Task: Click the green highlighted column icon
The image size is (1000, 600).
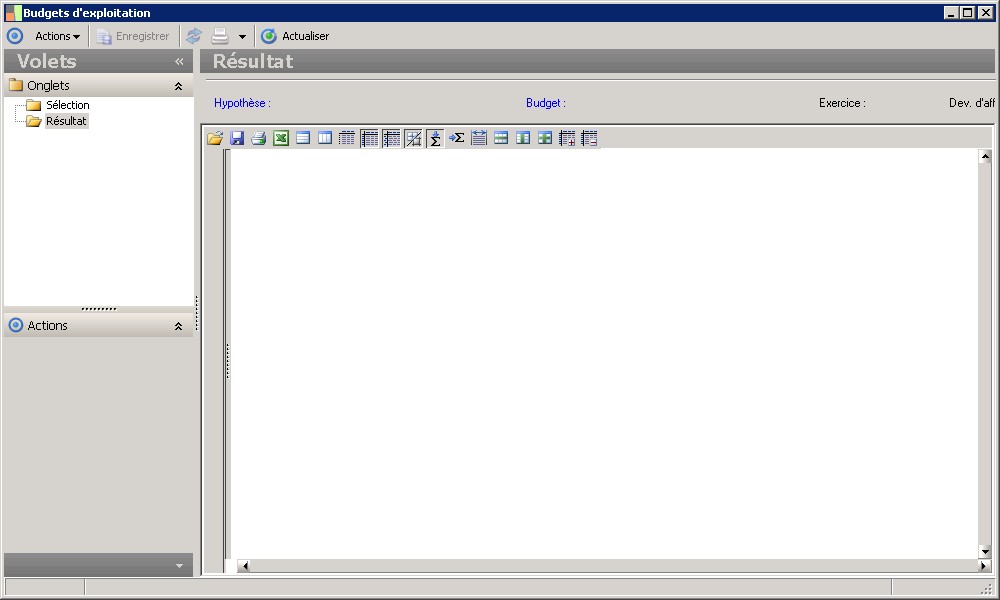Action: pyautogui.click(x=523, y=138)
